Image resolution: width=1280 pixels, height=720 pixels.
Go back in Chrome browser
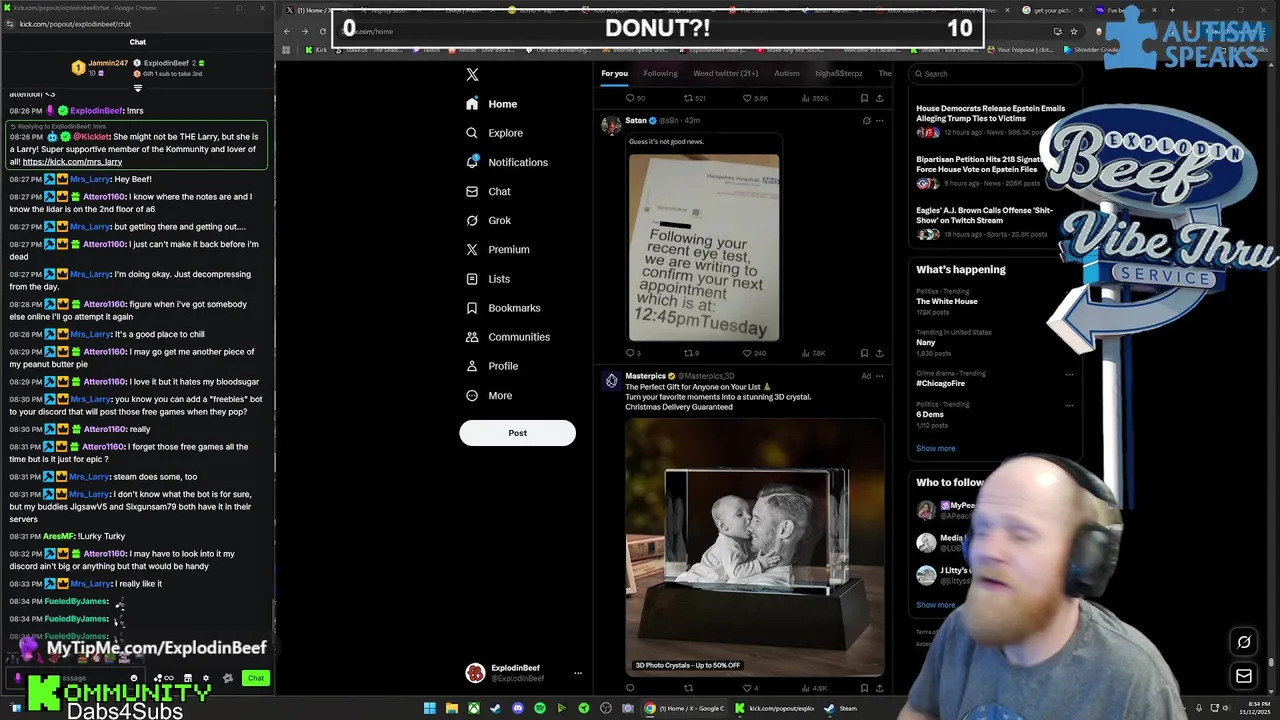[287, 31]
